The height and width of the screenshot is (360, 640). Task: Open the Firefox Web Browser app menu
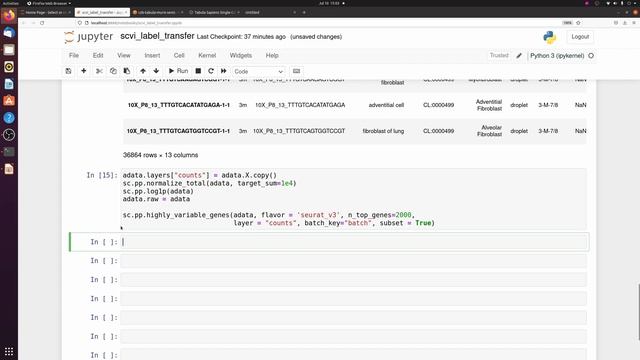click(x=49, y=3)
